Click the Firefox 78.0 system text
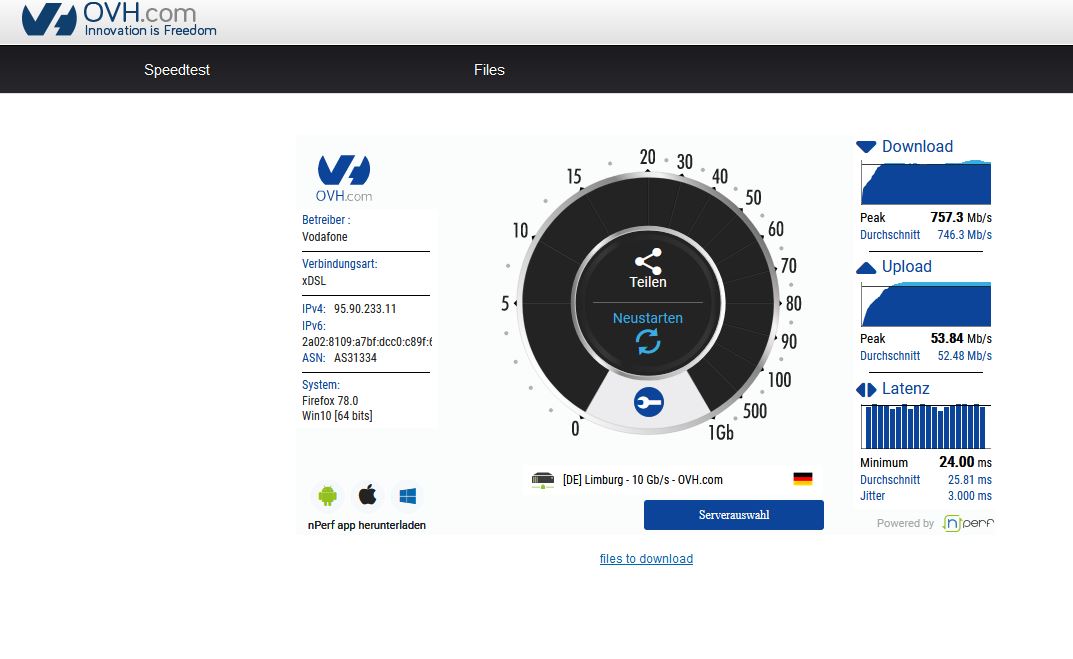Image resolution: width=1073 pixels, height=659 pixels. (x=330, y=400)
